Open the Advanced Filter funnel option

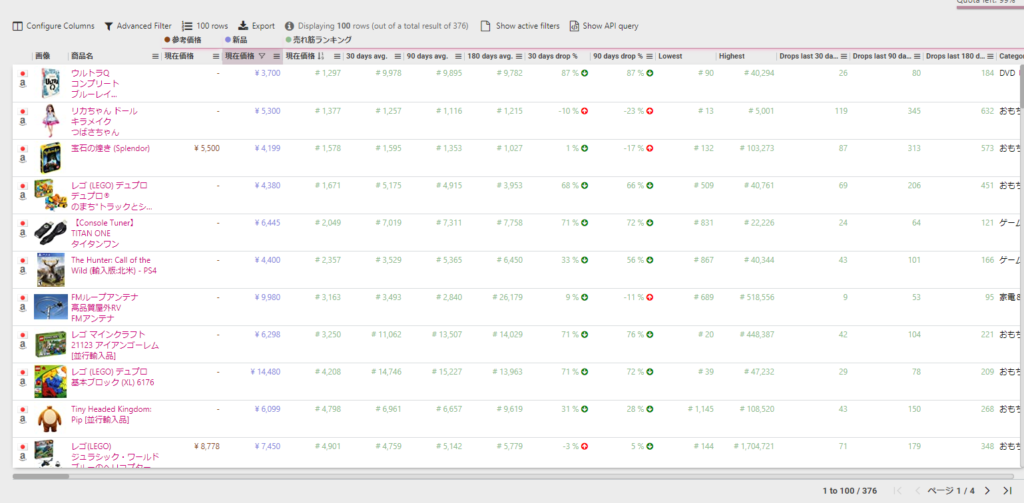pos(138,26)
